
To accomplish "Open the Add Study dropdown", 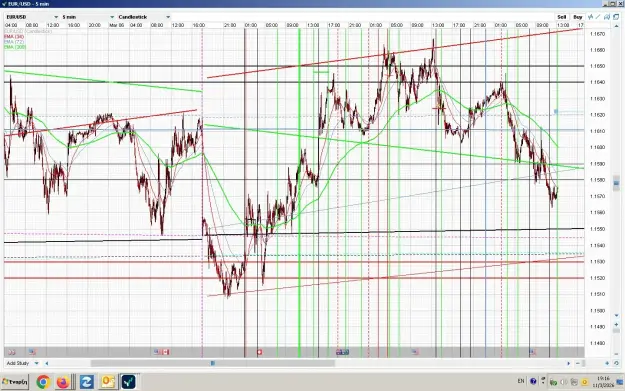I will (x=22, y=363).
